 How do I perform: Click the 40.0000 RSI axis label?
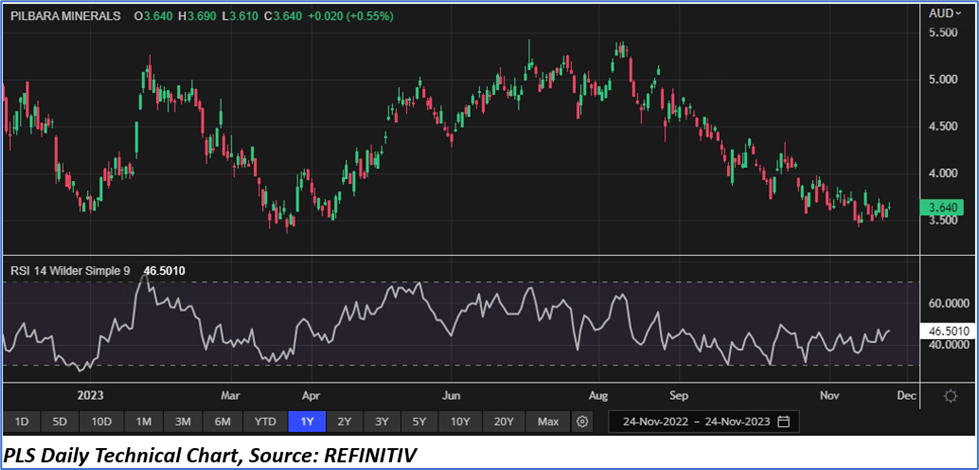tap(950, 345)
